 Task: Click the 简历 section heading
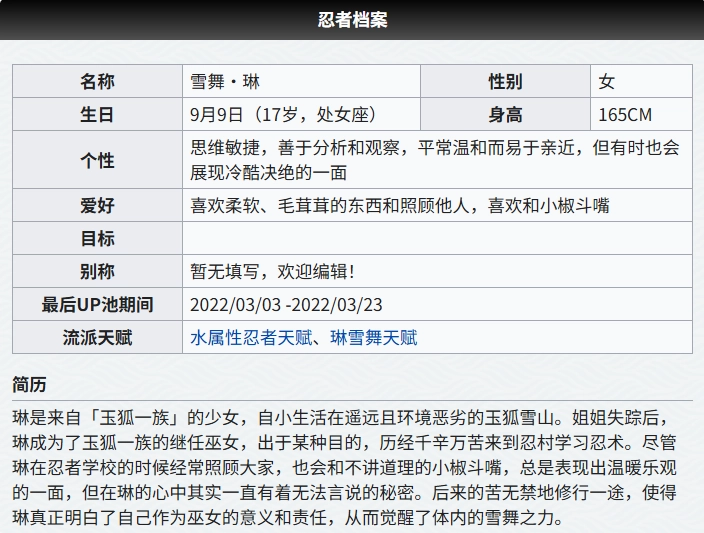(x=29, y=385)
